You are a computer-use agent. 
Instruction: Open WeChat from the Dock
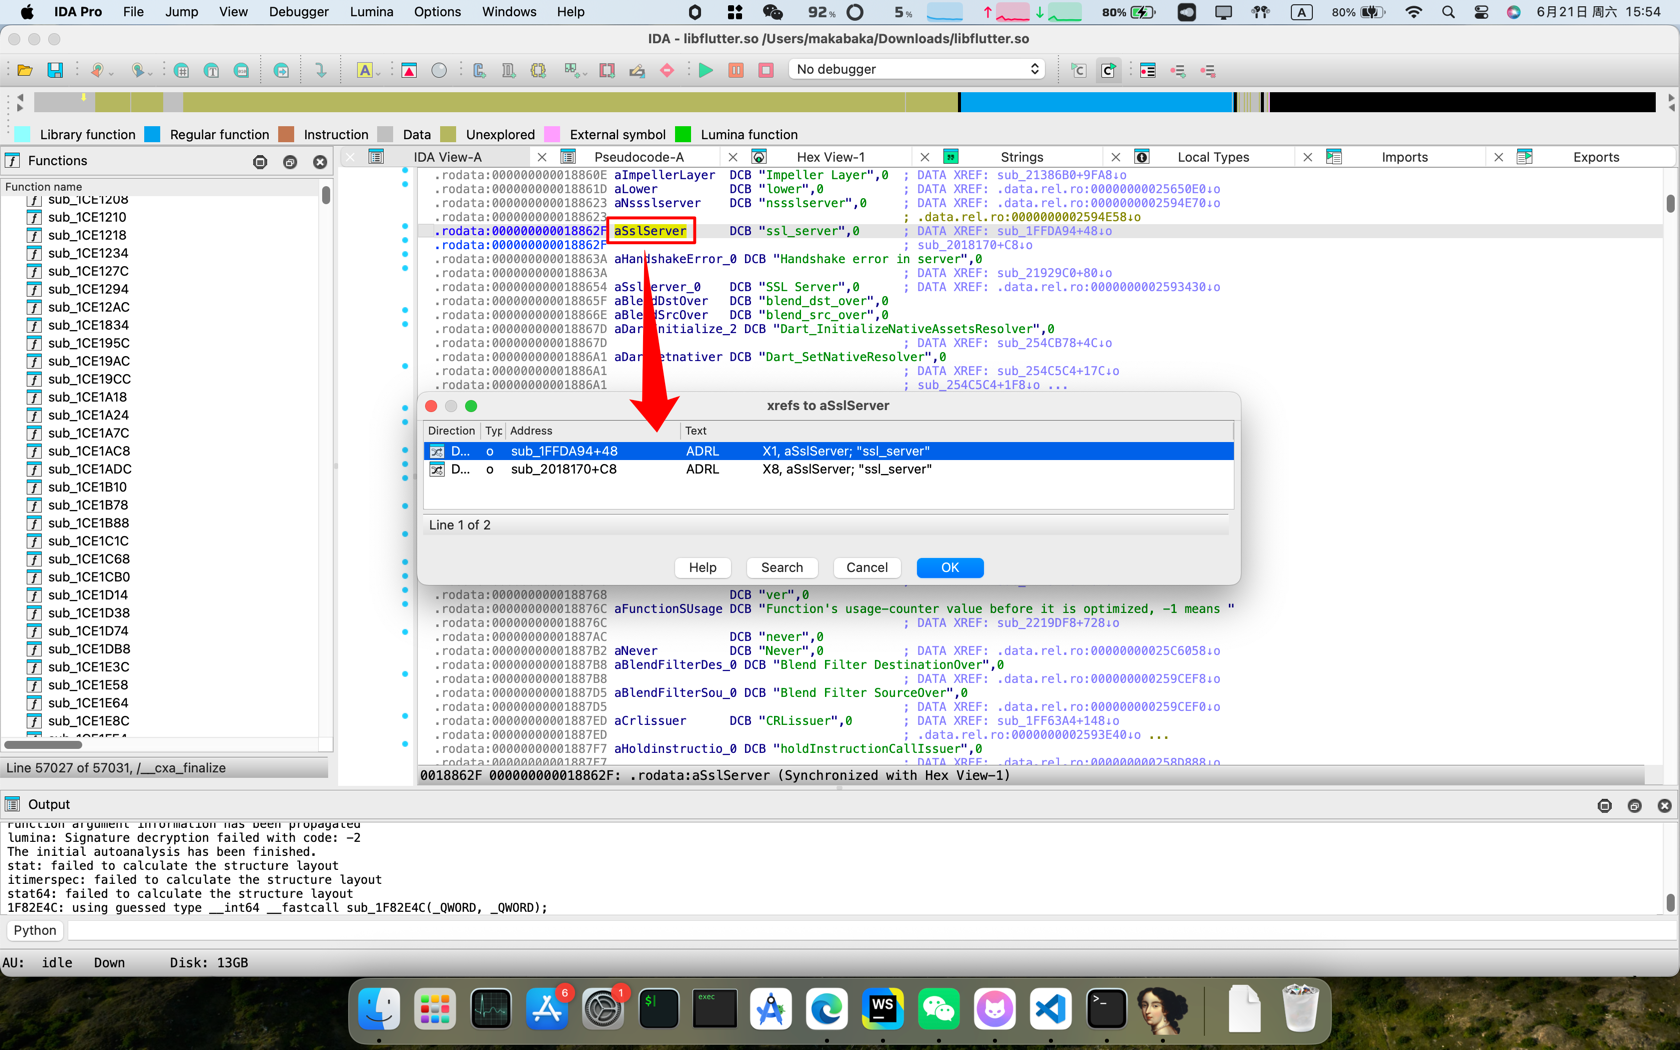pyautogui.click(x=938, y=1010)
